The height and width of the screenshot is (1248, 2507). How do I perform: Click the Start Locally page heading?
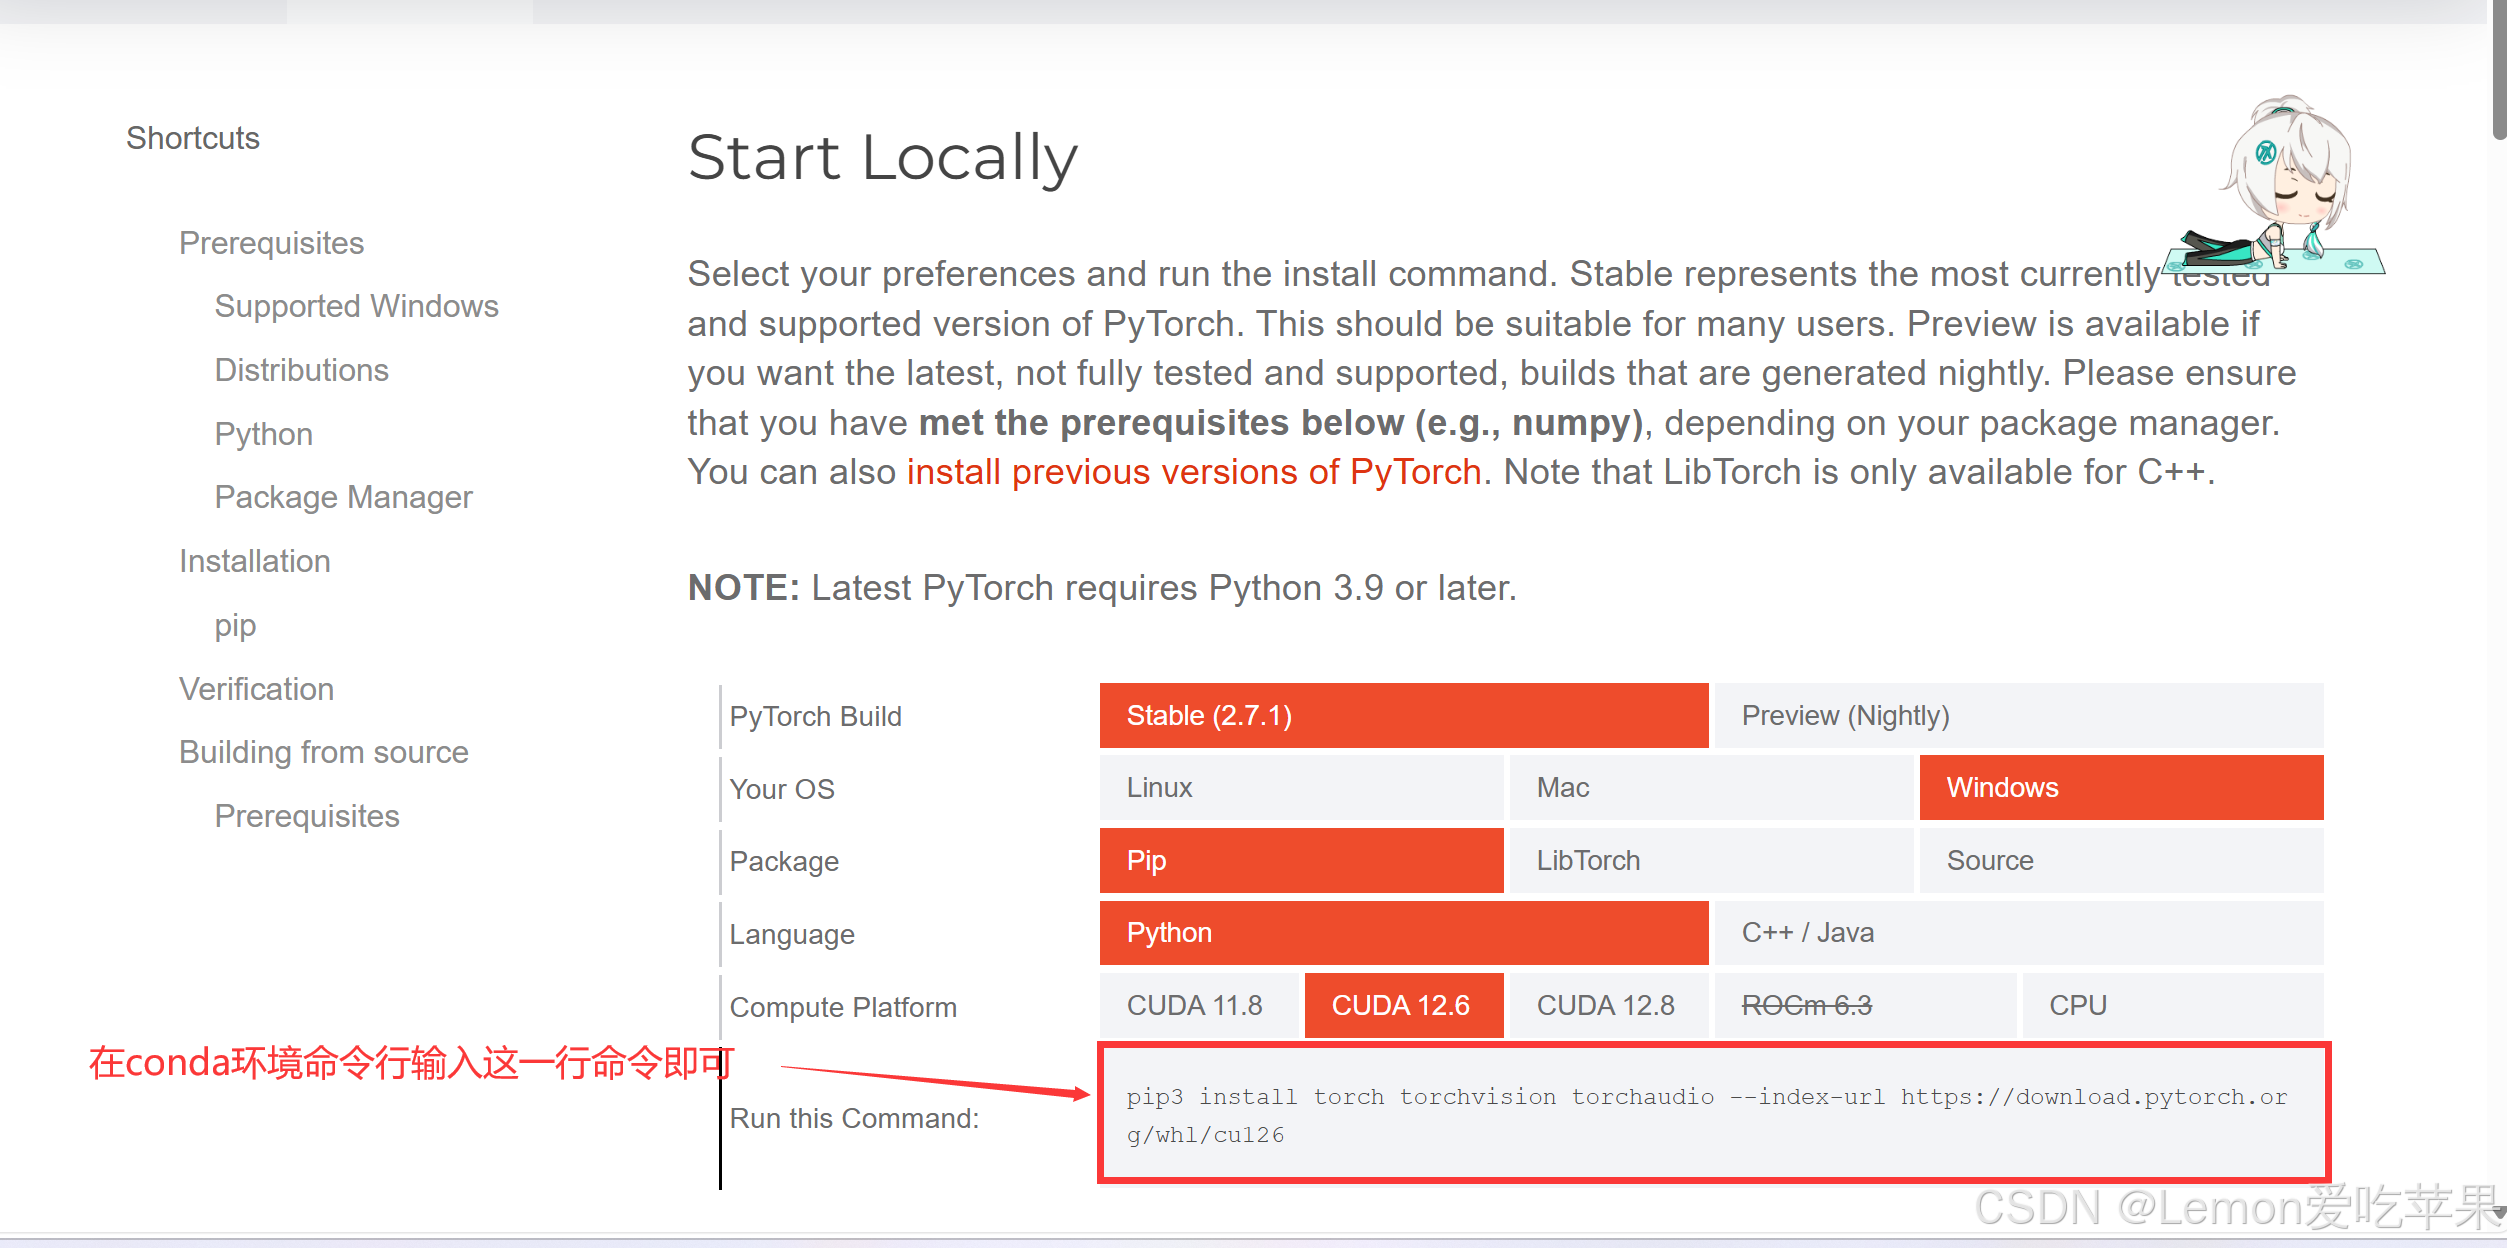point(883,158)
